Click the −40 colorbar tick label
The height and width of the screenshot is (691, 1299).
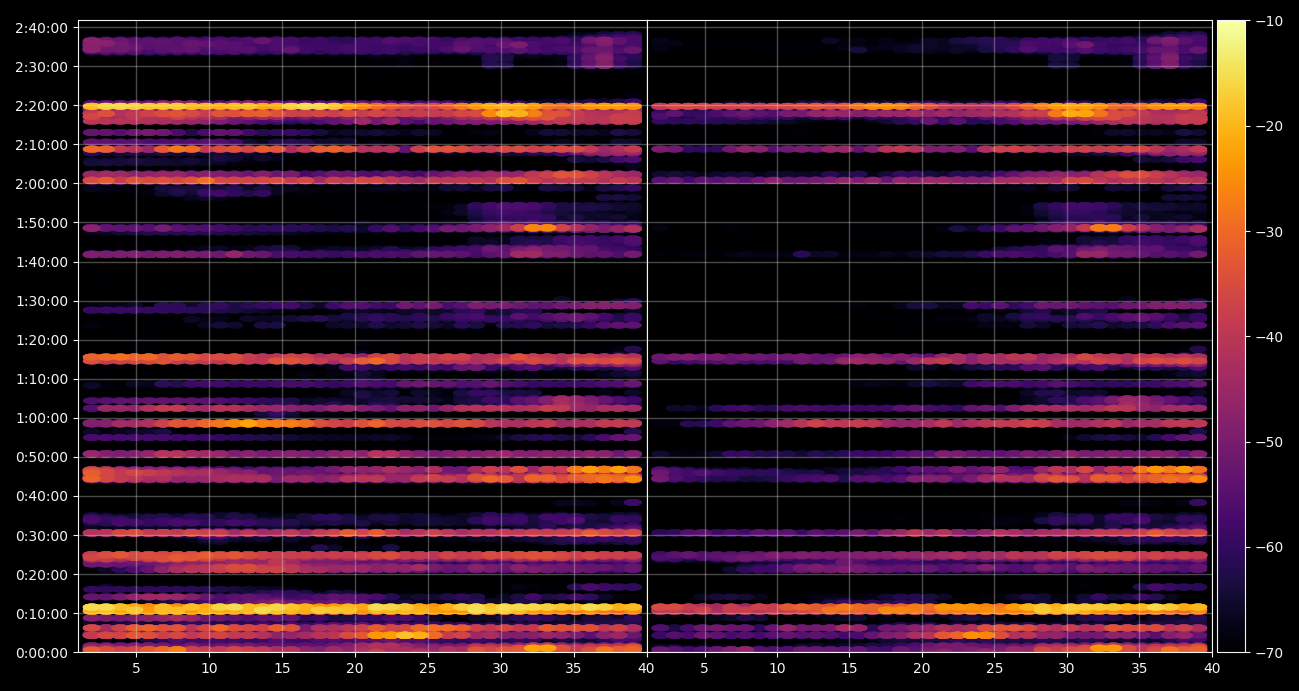coord(1269,337)
